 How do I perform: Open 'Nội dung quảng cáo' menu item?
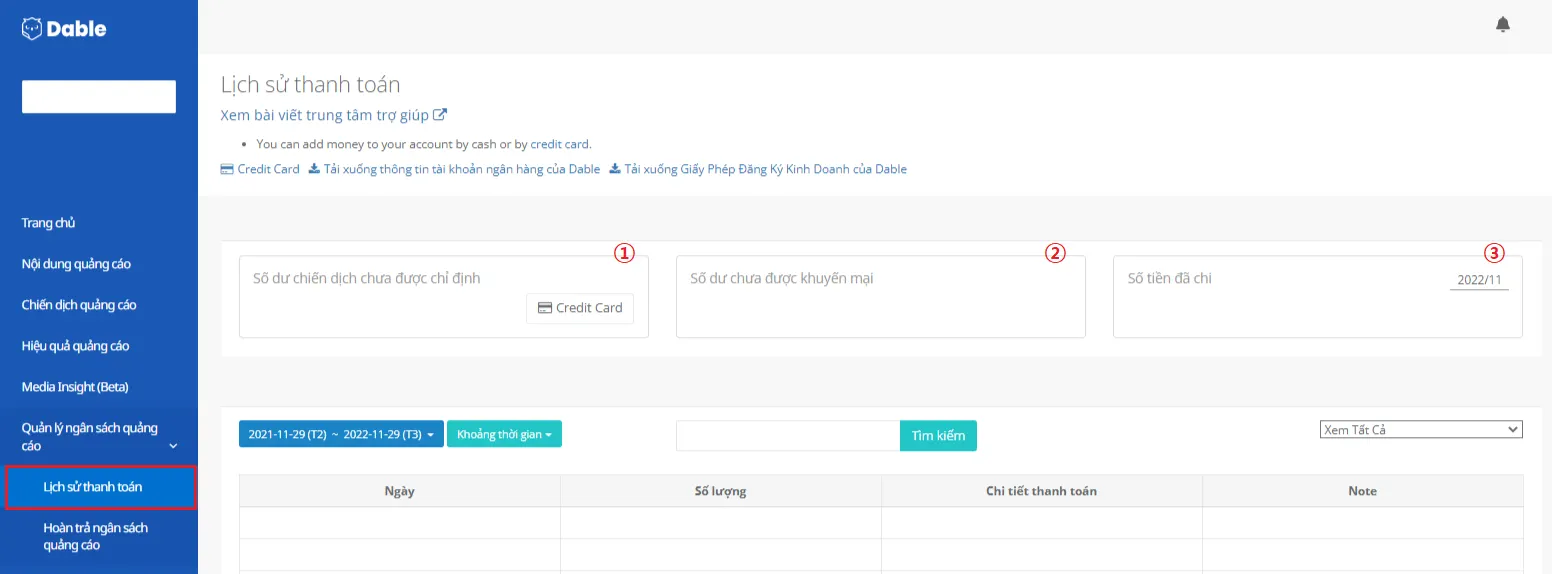click(x=76, y=264)
